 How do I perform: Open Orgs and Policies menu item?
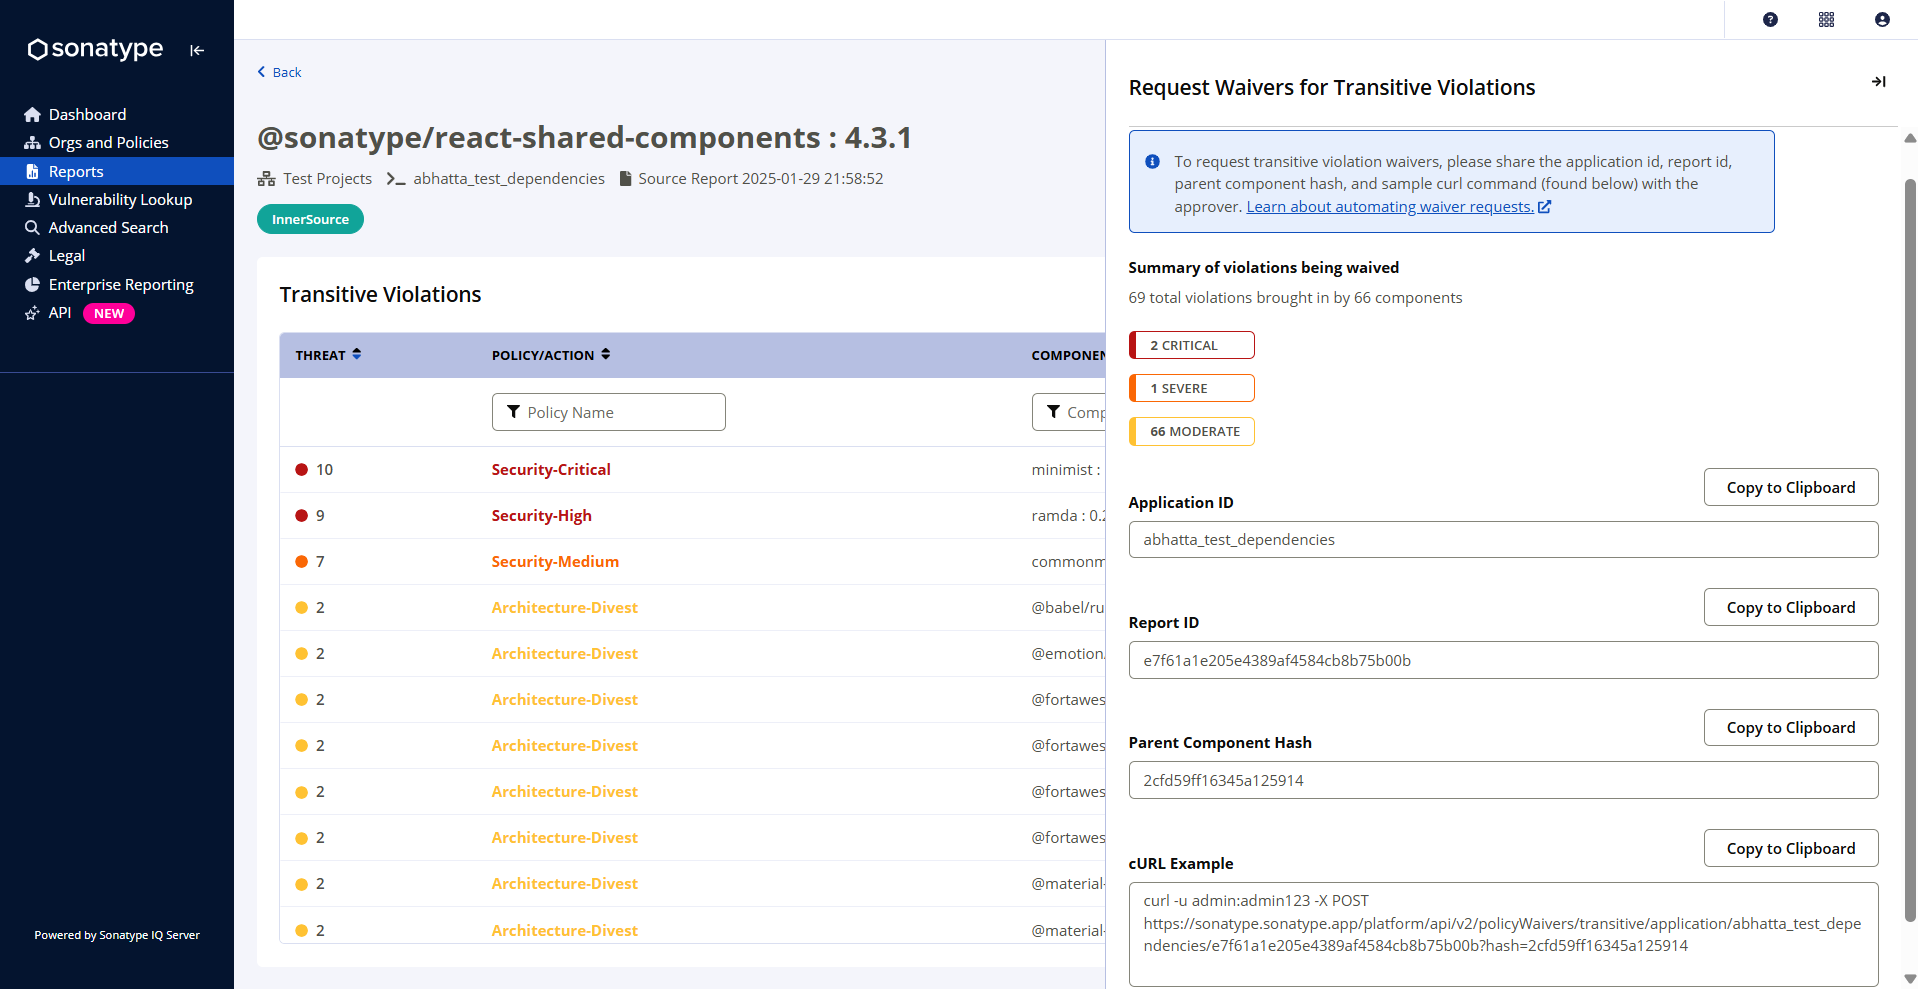click(x=117, y=143)
